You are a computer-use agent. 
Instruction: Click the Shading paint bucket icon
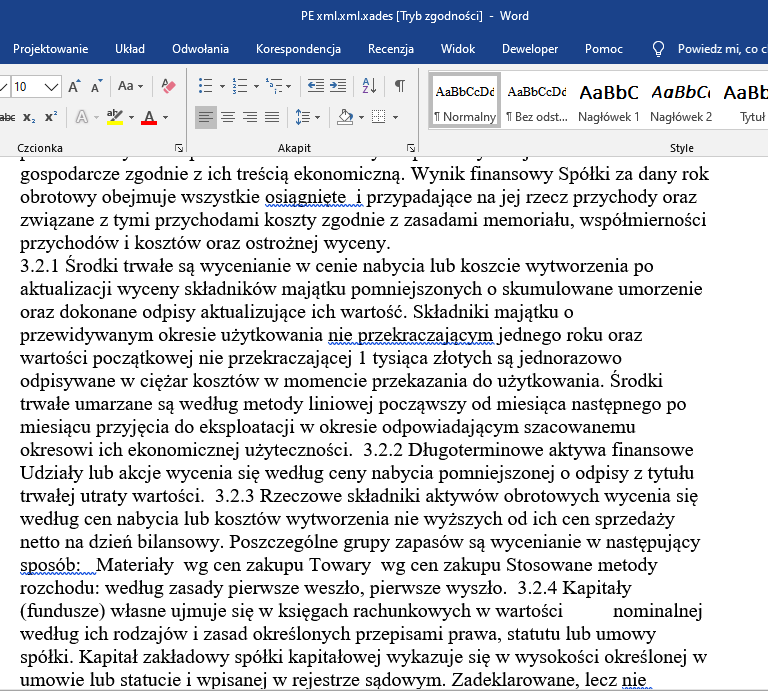[x=345, y=118]
